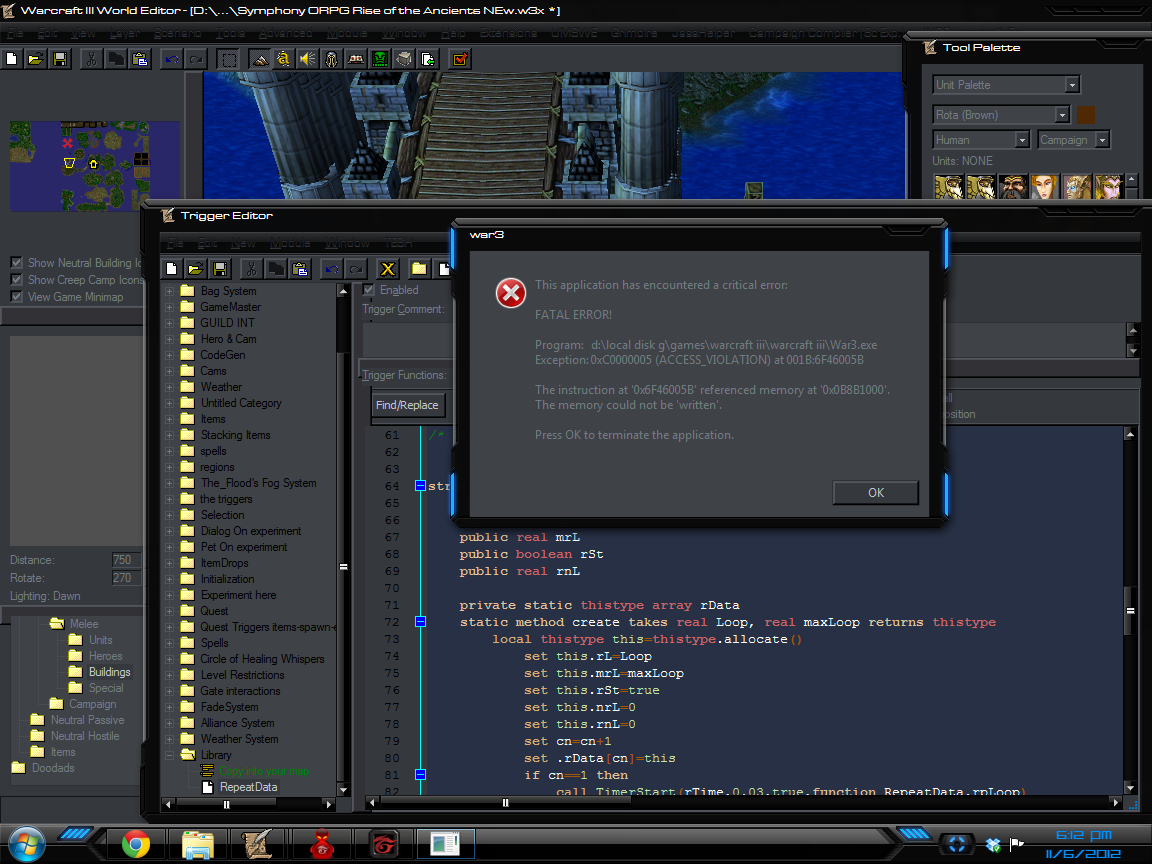1152x864 pixels.
Task: Toggle Show Neutral Building Icons checkbox
Action: (16, 262)
